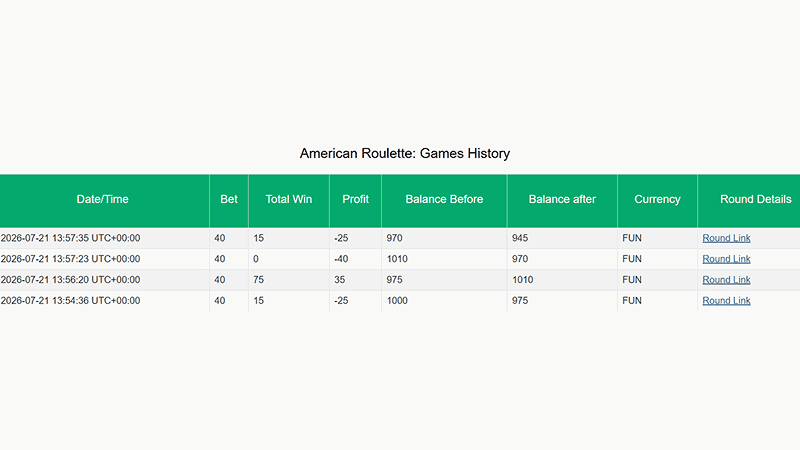The width and height of the screenshot is (800, 450).
Task: Click Bet value 40 in the 13:57:23 row
Action: point(220,259)
